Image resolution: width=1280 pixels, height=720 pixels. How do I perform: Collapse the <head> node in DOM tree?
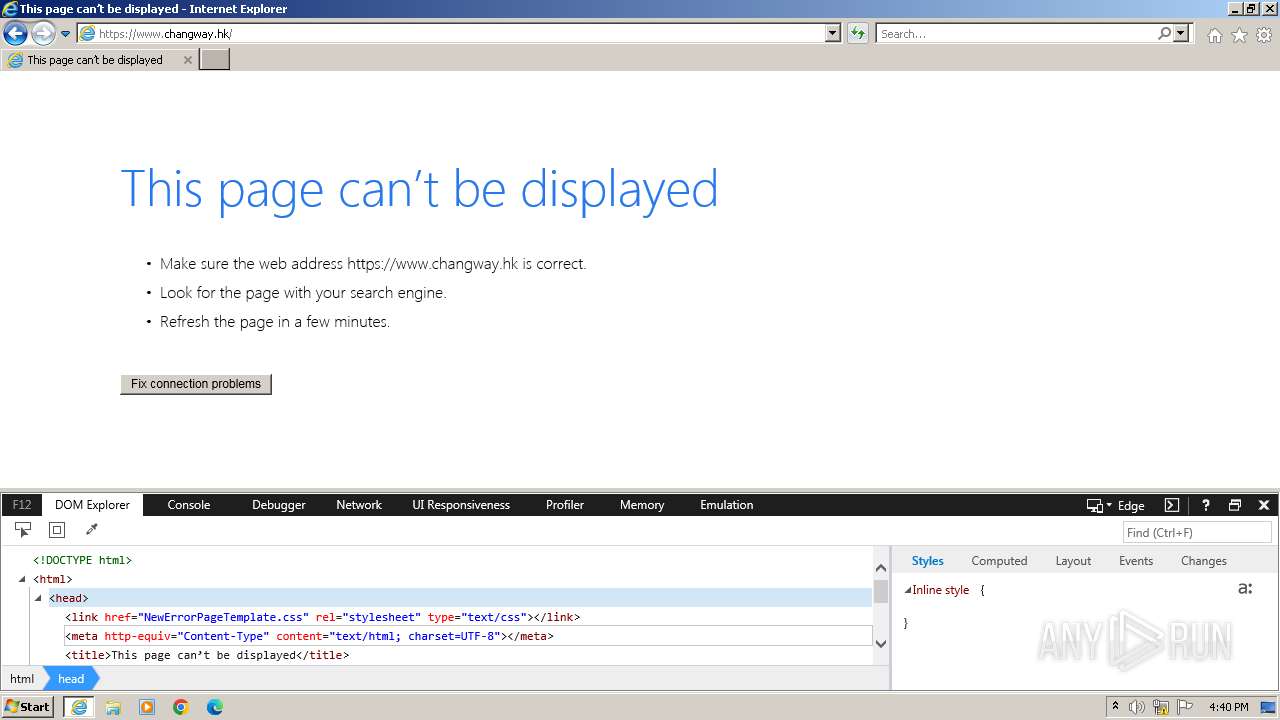pyautogui.click(x=38, y=598)
